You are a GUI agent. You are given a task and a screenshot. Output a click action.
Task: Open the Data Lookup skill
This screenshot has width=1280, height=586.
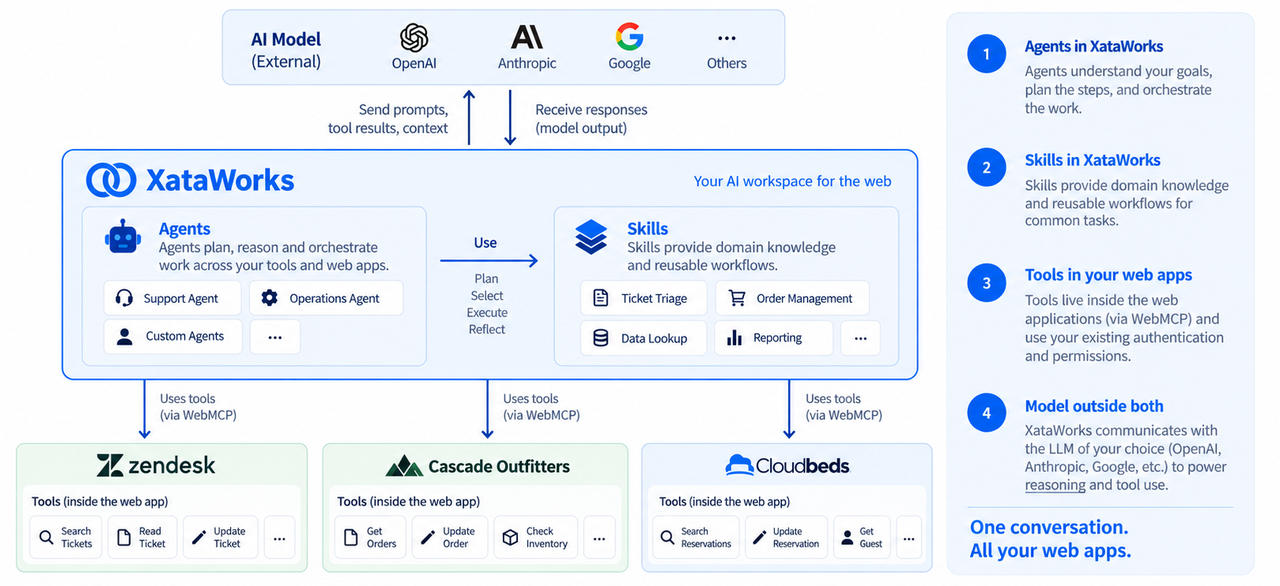(643, 338)
